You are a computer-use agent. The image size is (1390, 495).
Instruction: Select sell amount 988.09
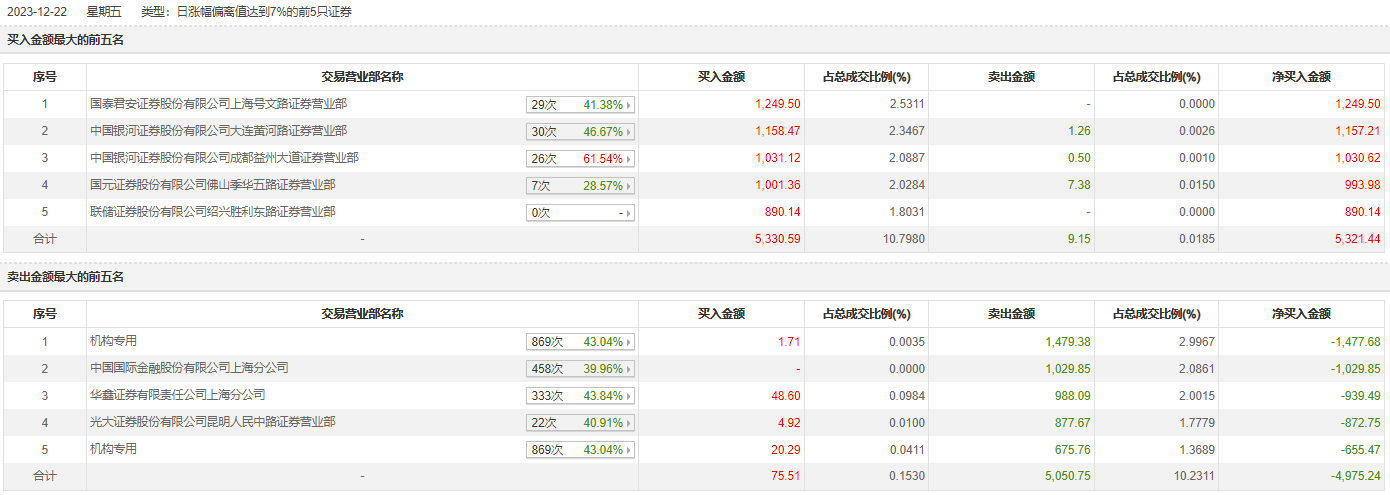click(x=1074, y=395)
